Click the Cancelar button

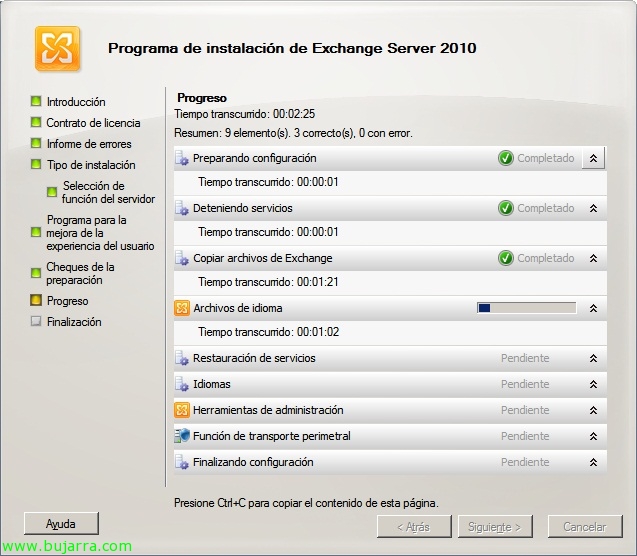[x=585, y=527]
